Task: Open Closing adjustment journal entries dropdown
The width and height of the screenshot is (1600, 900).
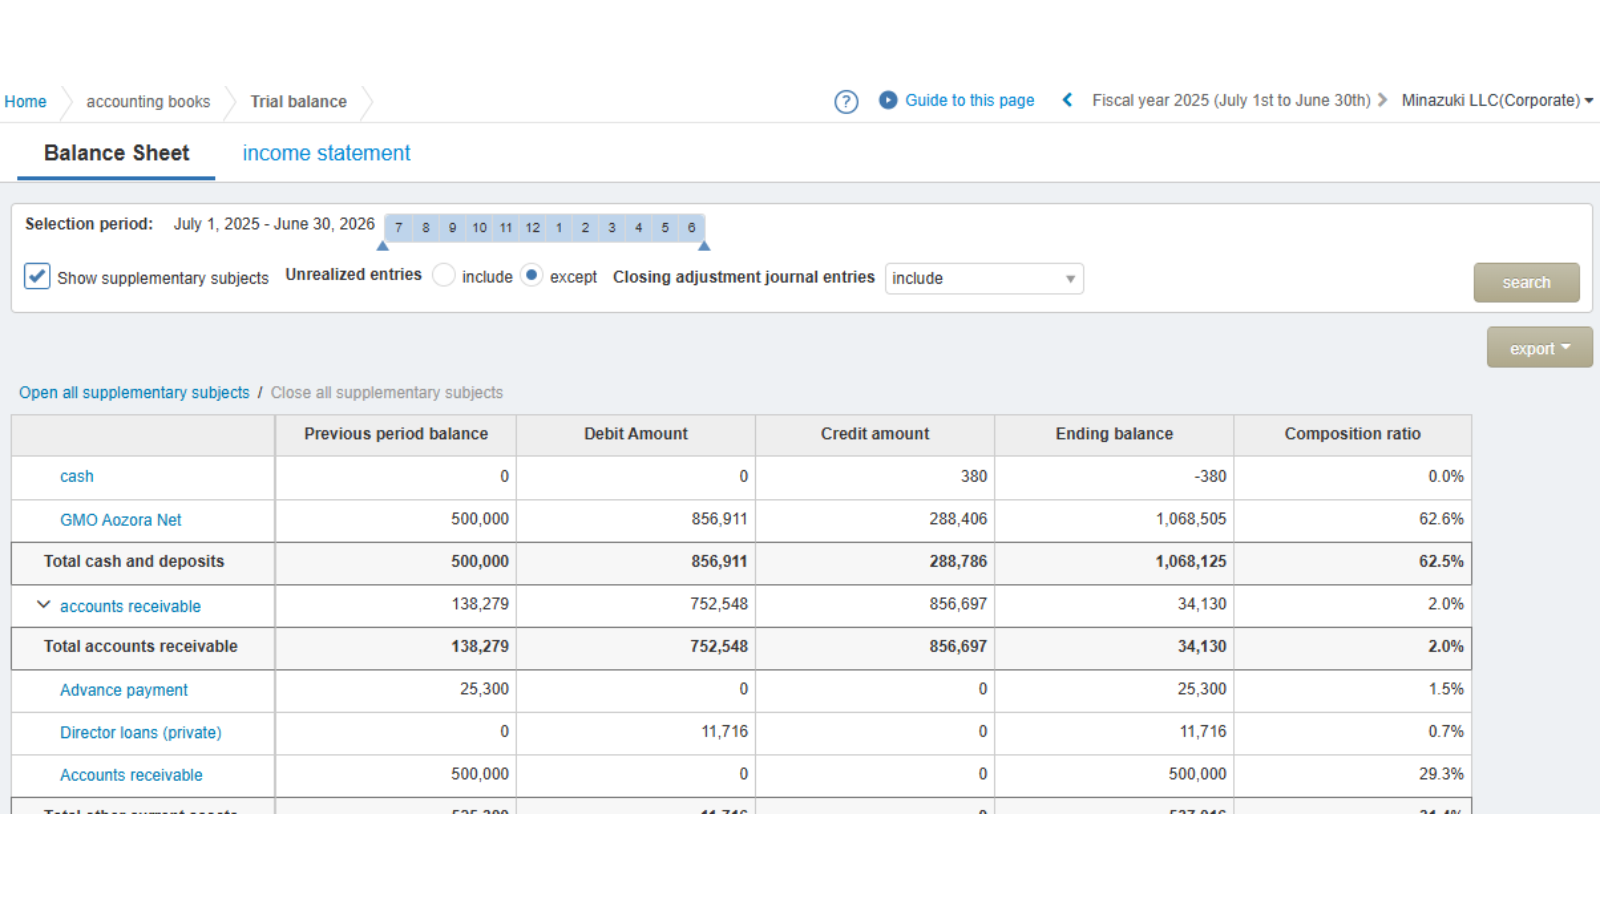Action: coord(983,278)
